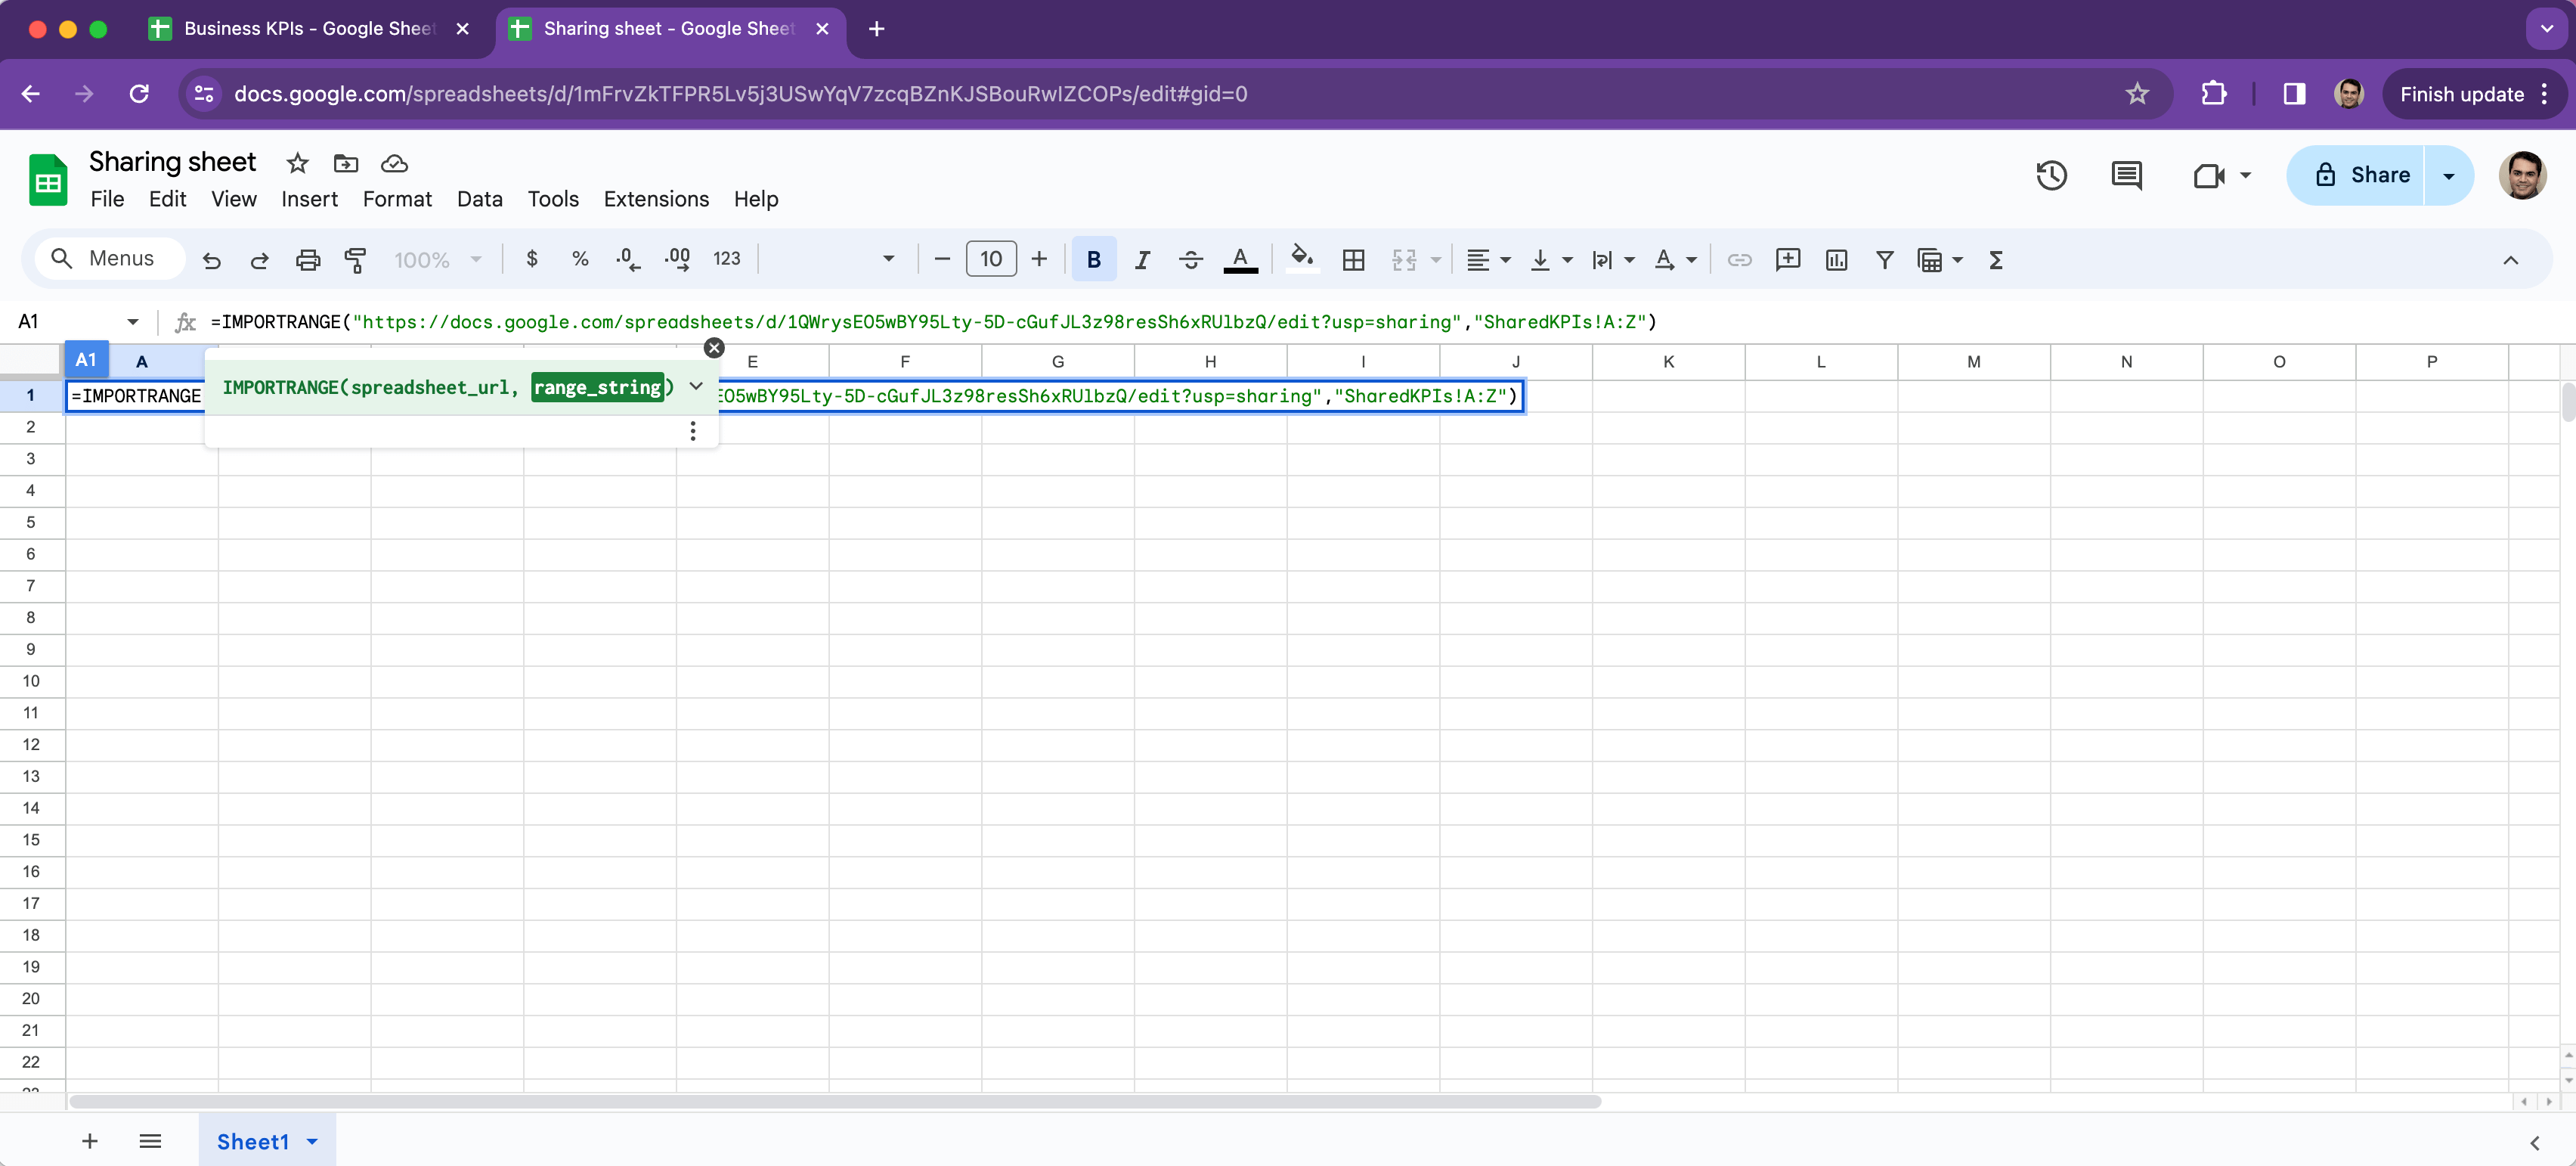Screen dimensions: 2576x1166
Task: Click the paint format roller icon
Action: (x=355, y=260)
